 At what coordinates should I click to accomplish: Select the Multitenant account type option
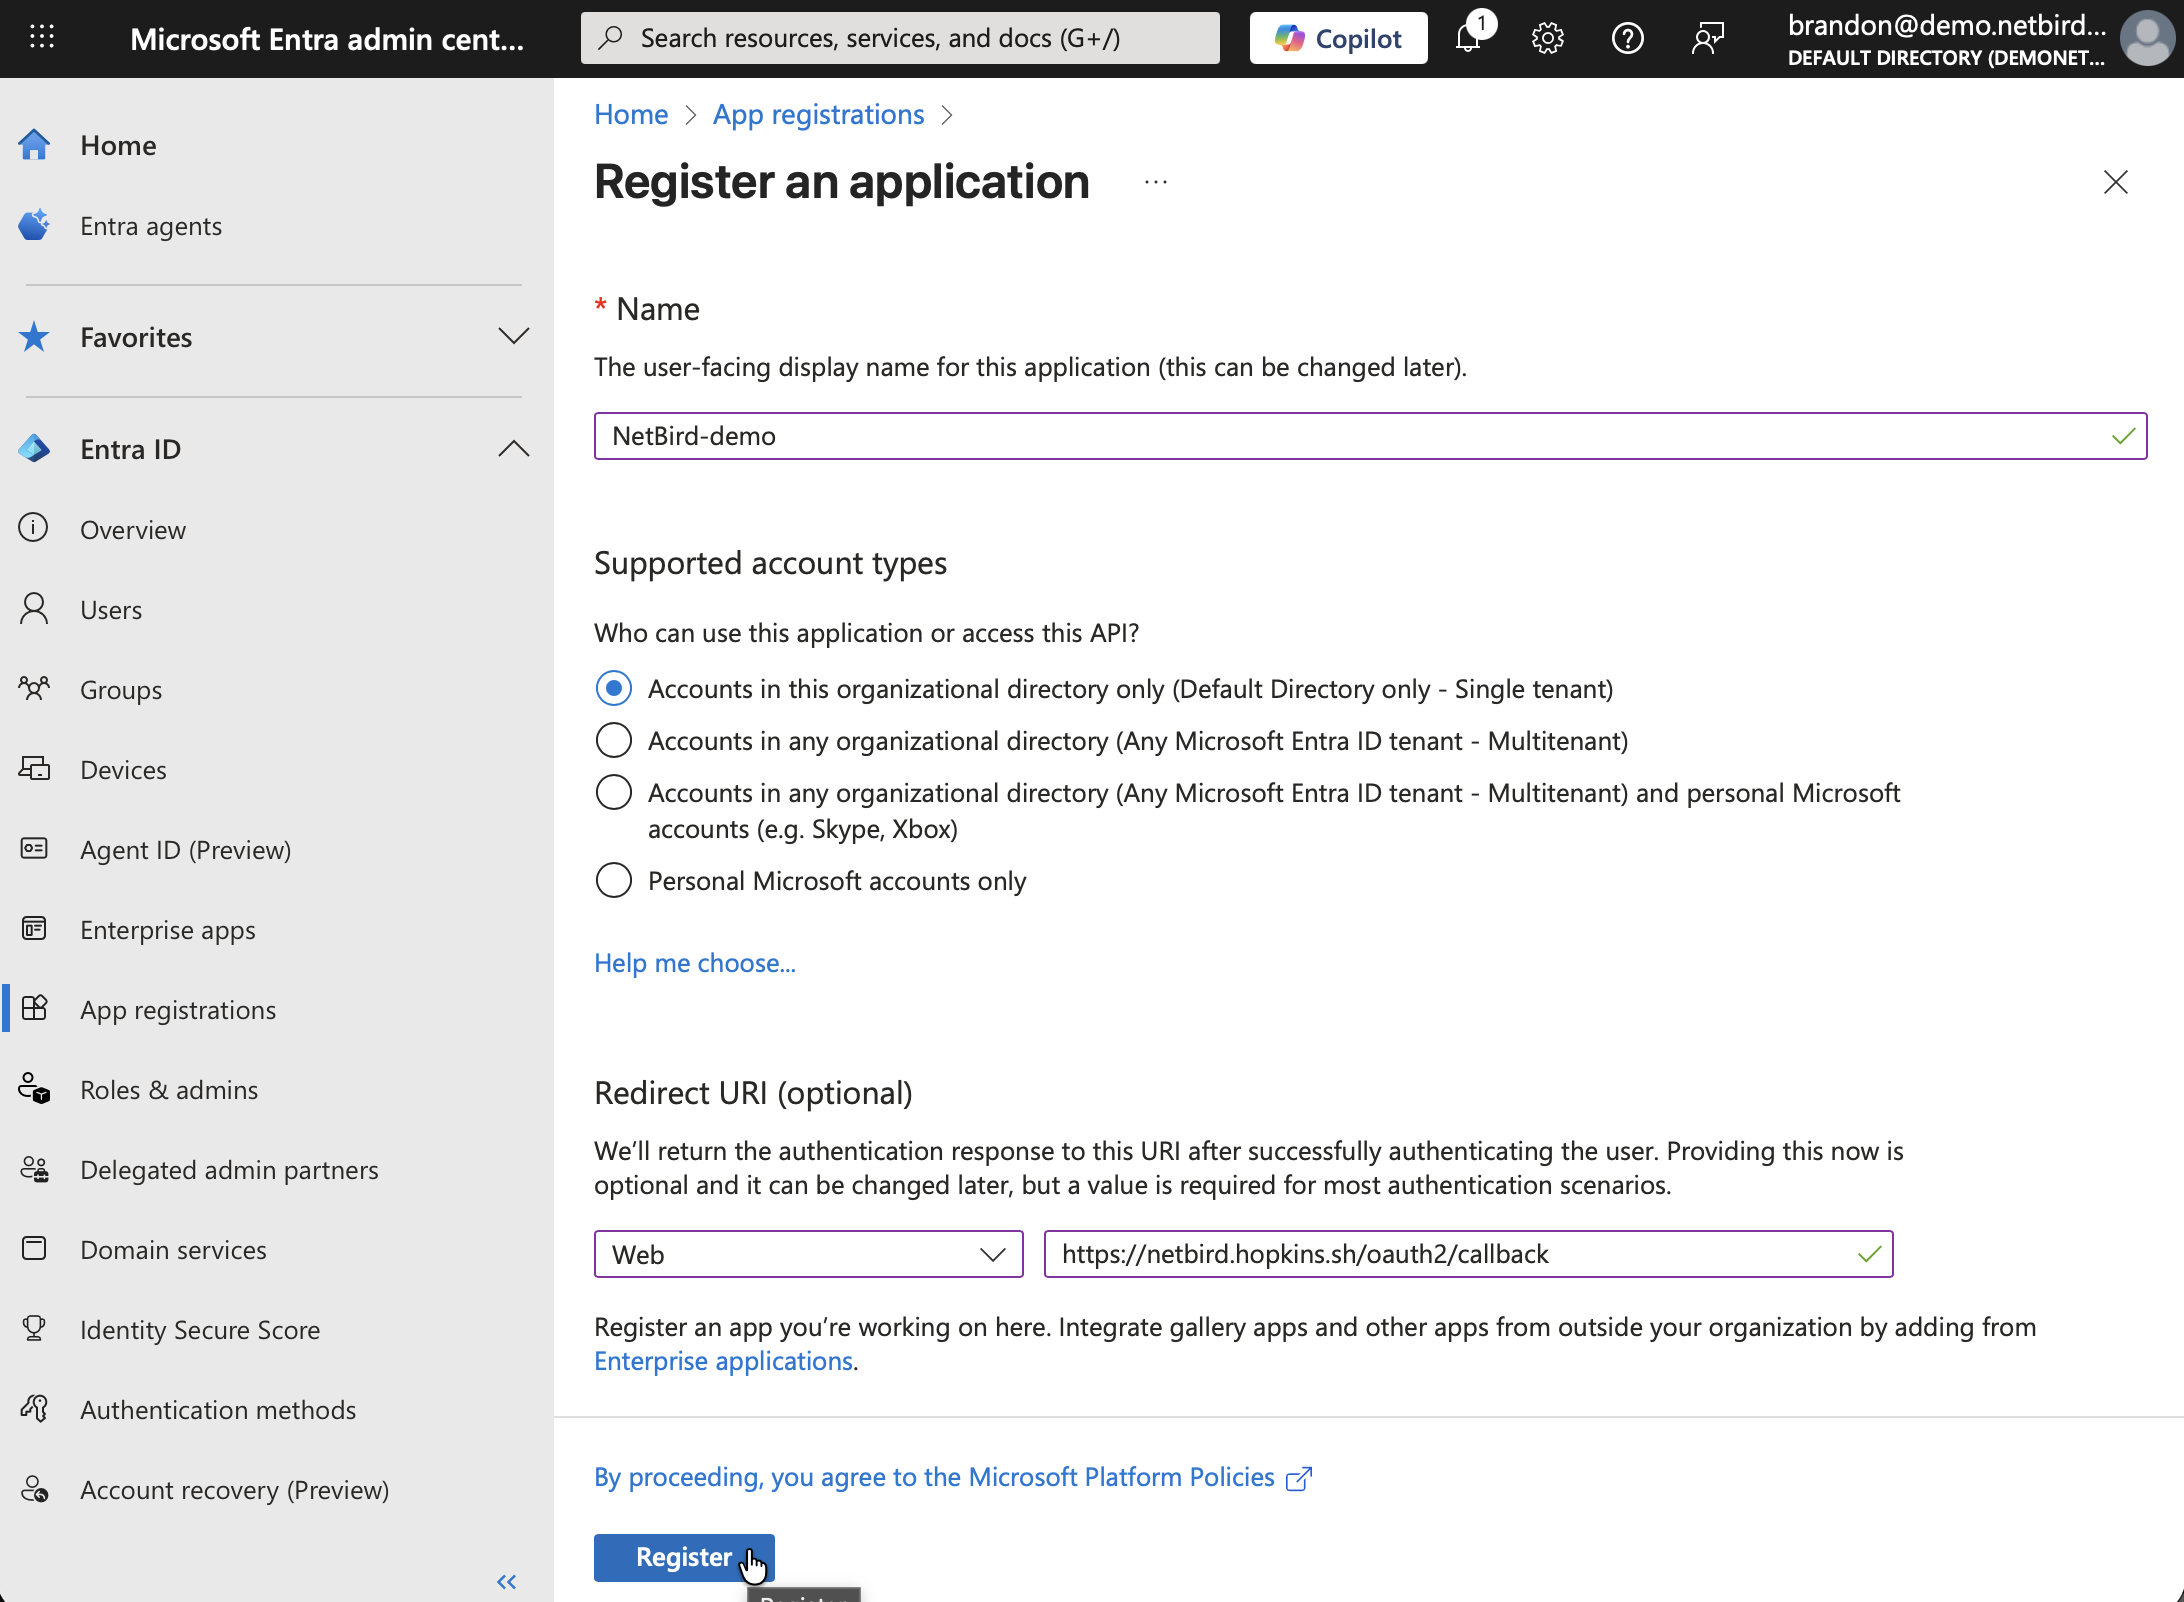pos(614,740)
